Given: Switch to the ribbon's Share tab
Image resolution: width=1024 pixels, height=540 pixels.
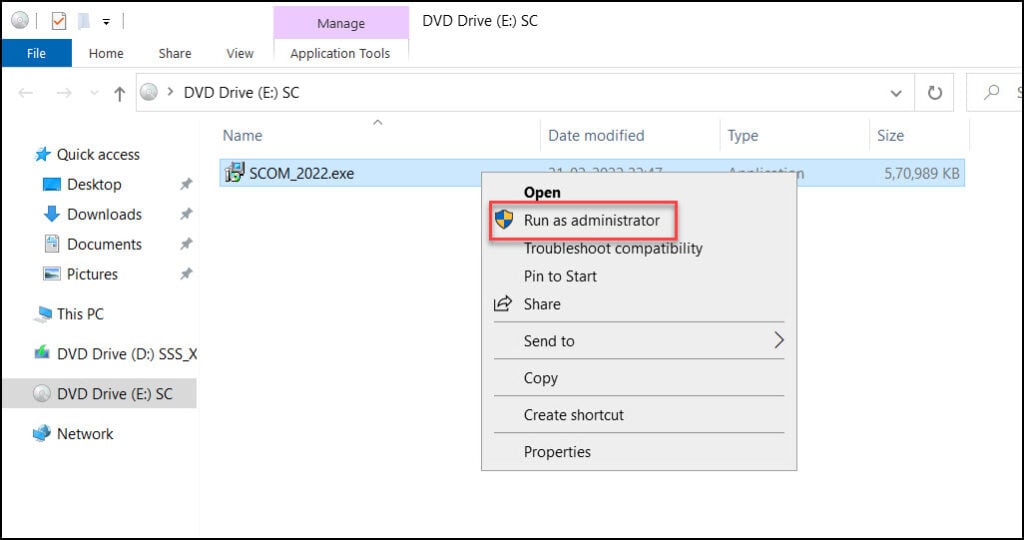Looking at the screenshot, I should 175,54.
